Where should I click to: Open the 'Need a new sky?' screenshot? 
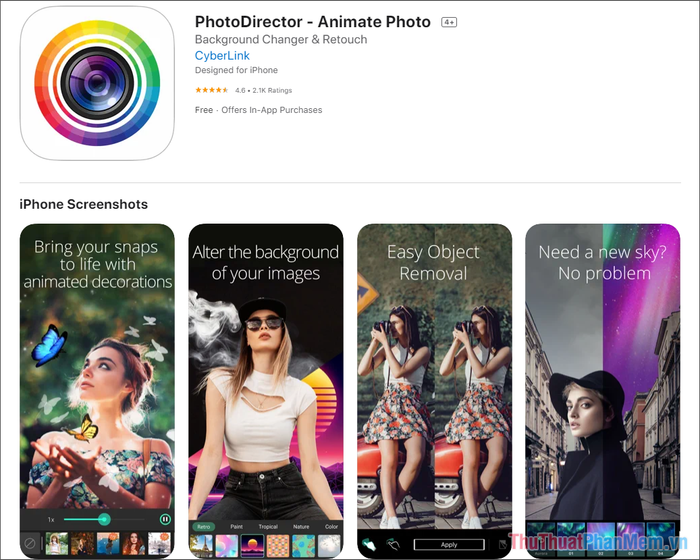tap(603, 391)
